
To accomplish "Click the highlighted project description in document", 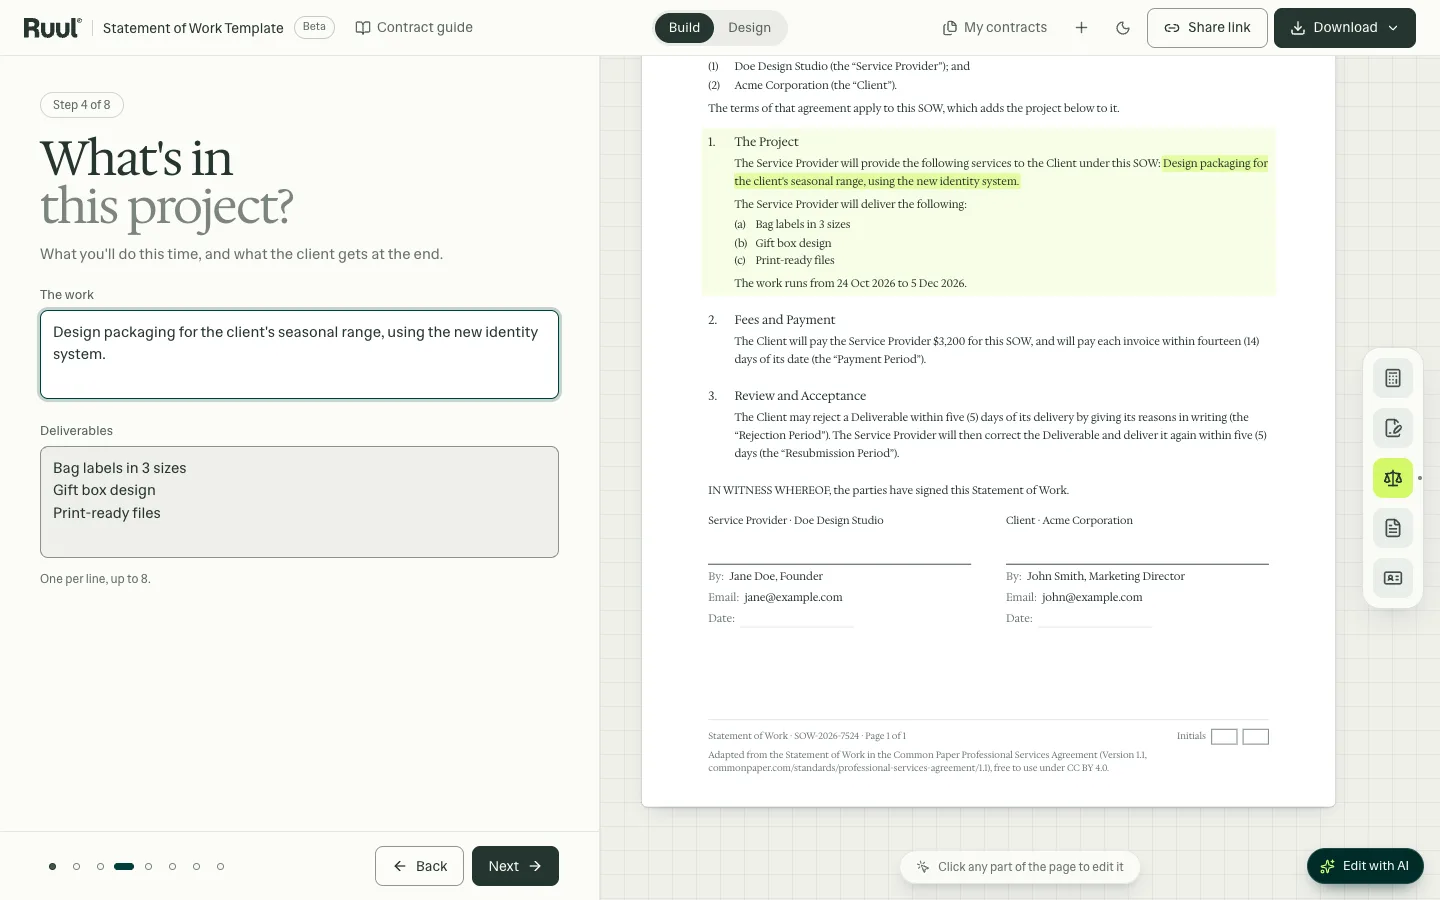I will click(x=1001, y=172).
